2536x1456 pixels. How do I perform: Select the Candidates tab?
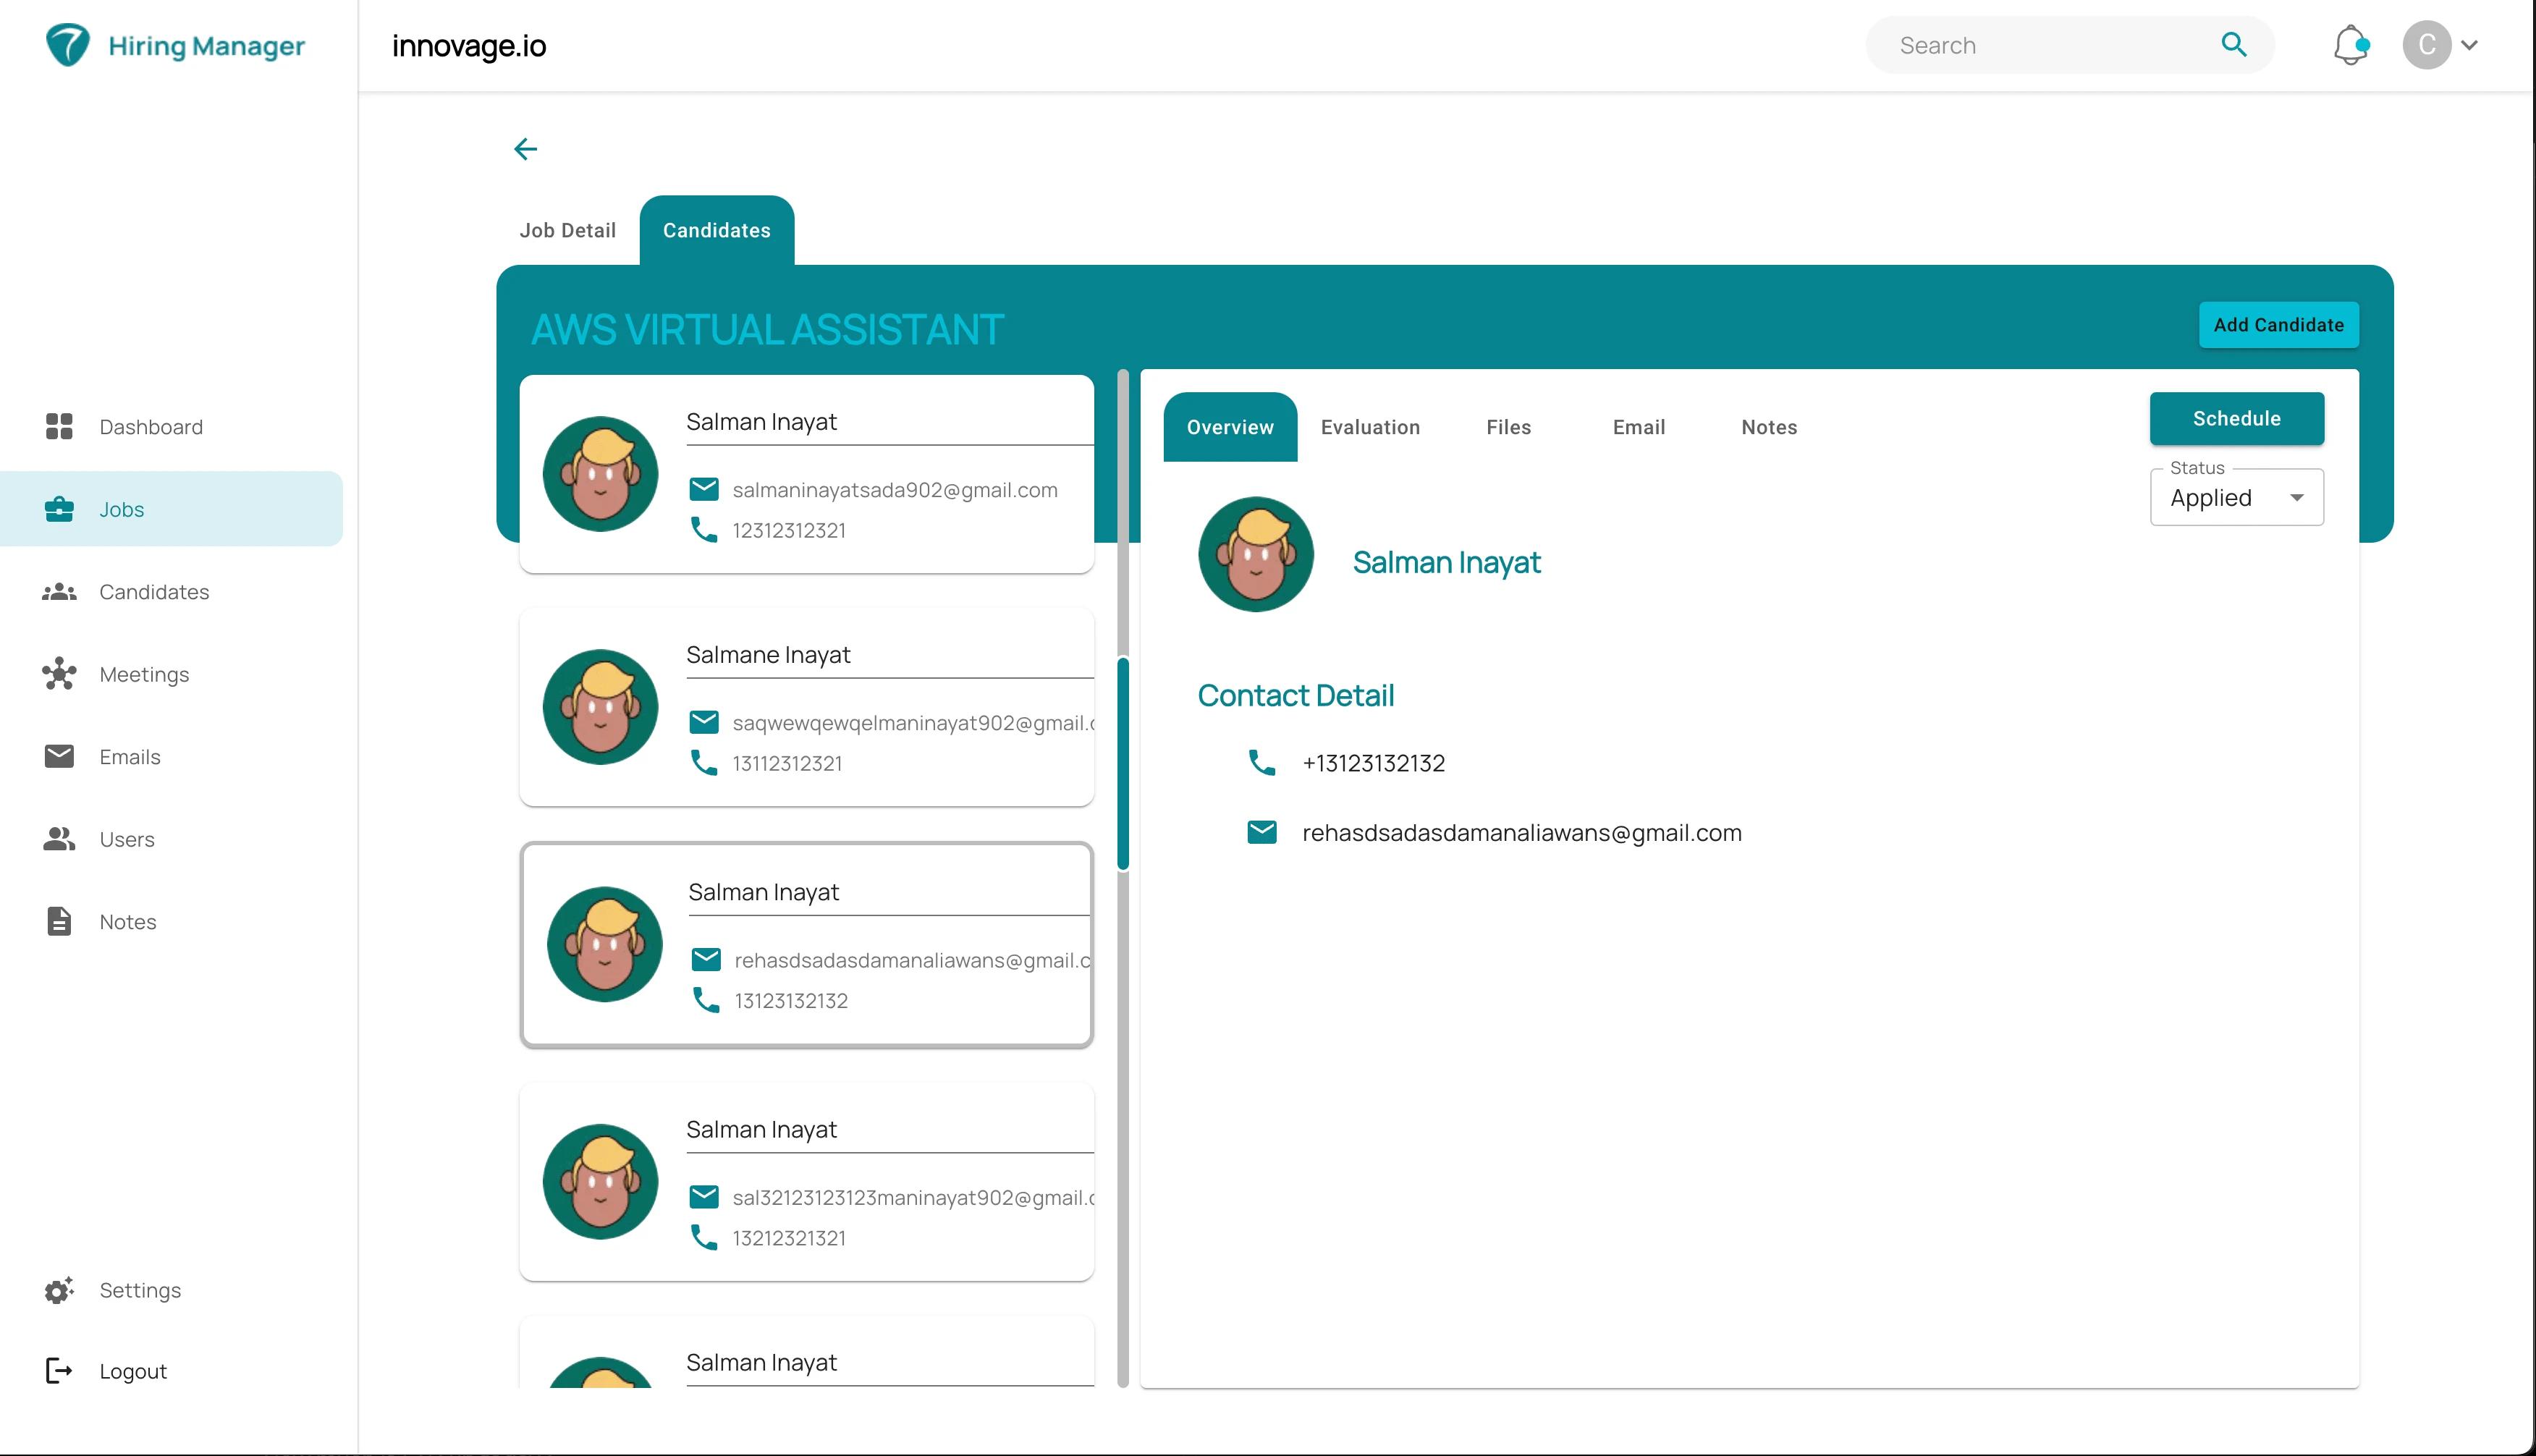click(717, 230)
